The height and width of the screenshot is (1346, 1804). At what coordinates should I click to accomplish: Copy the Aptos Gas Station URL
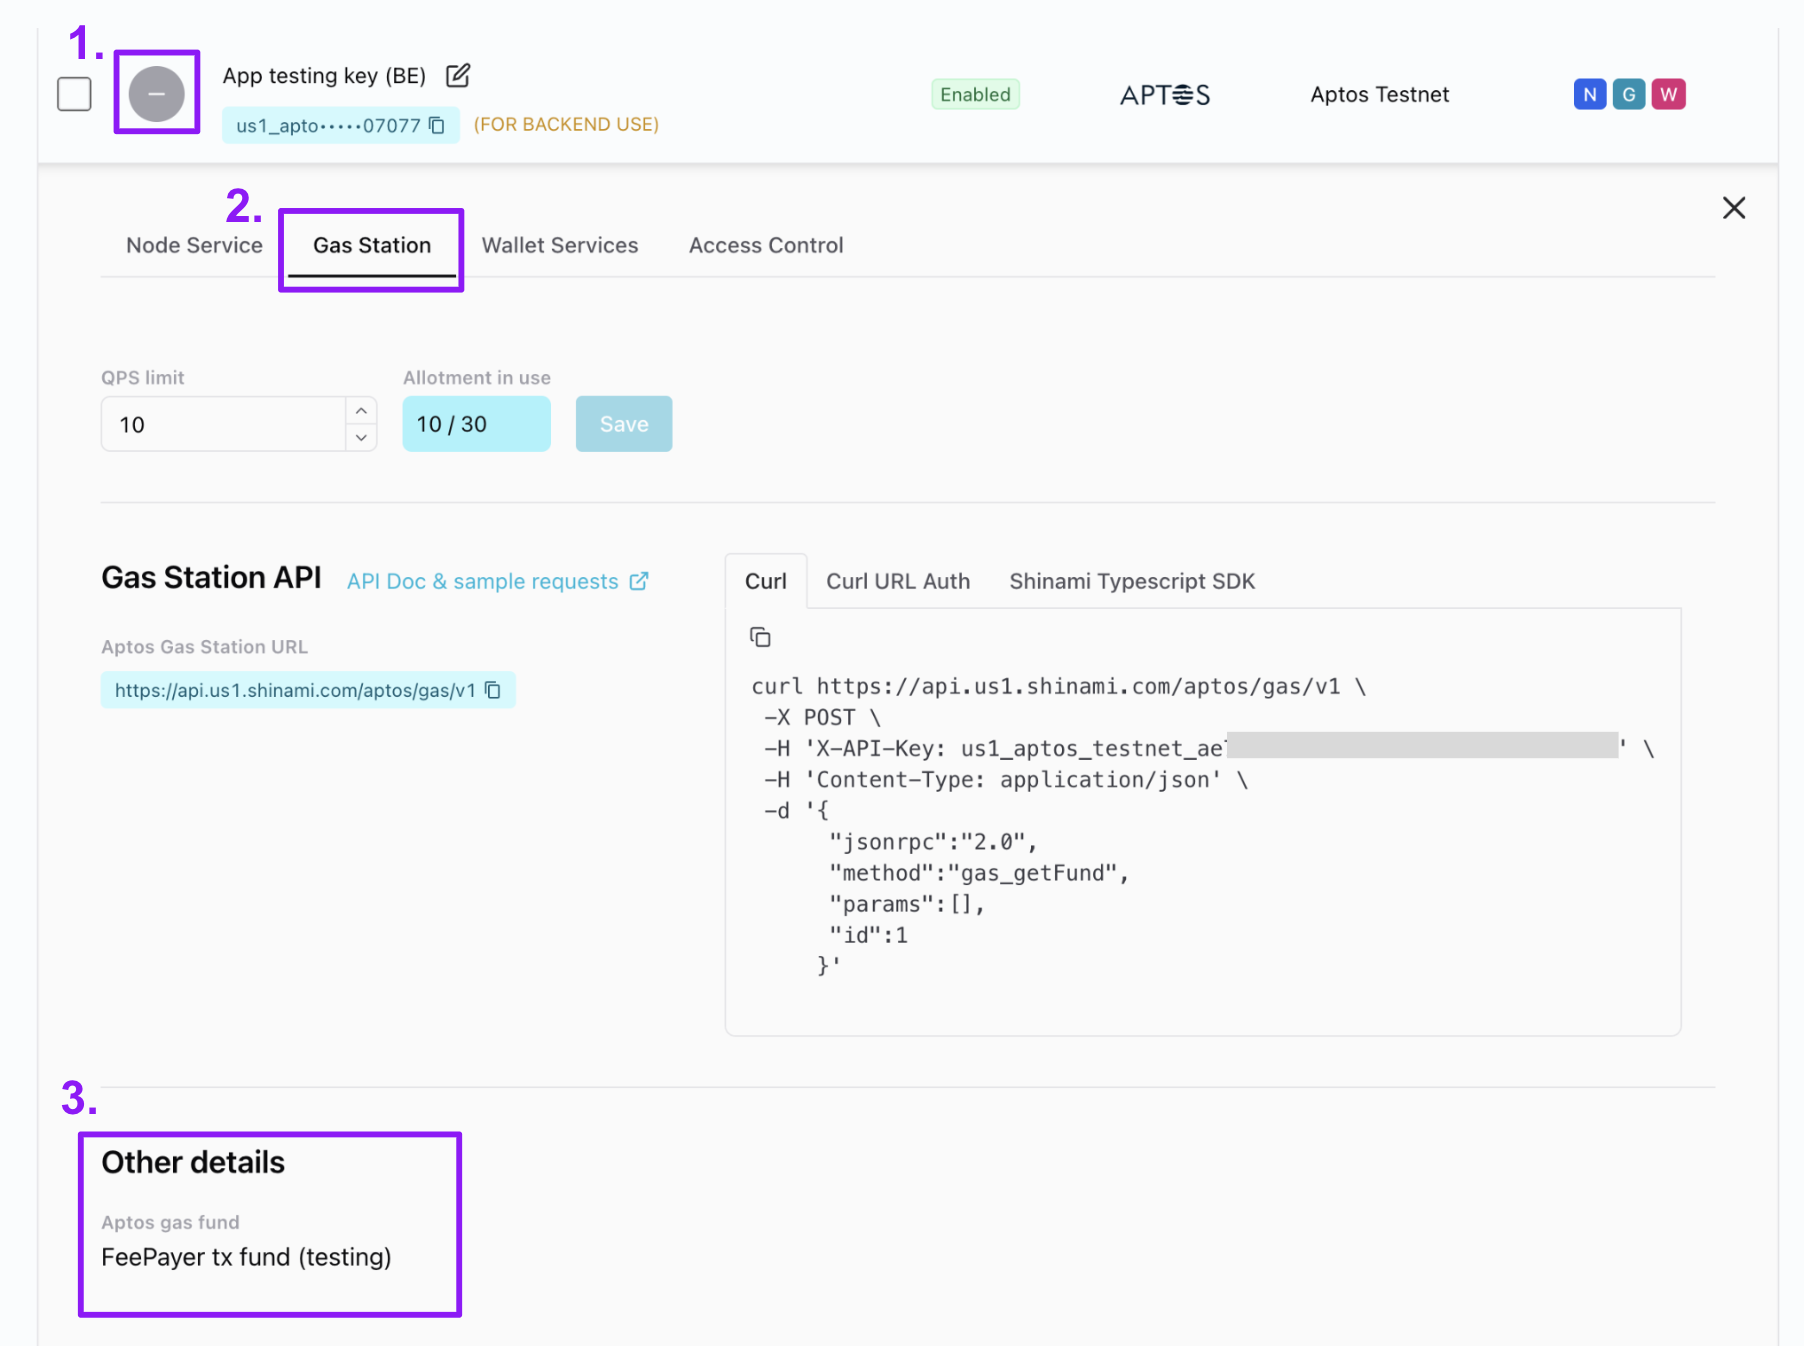(493, 690)
